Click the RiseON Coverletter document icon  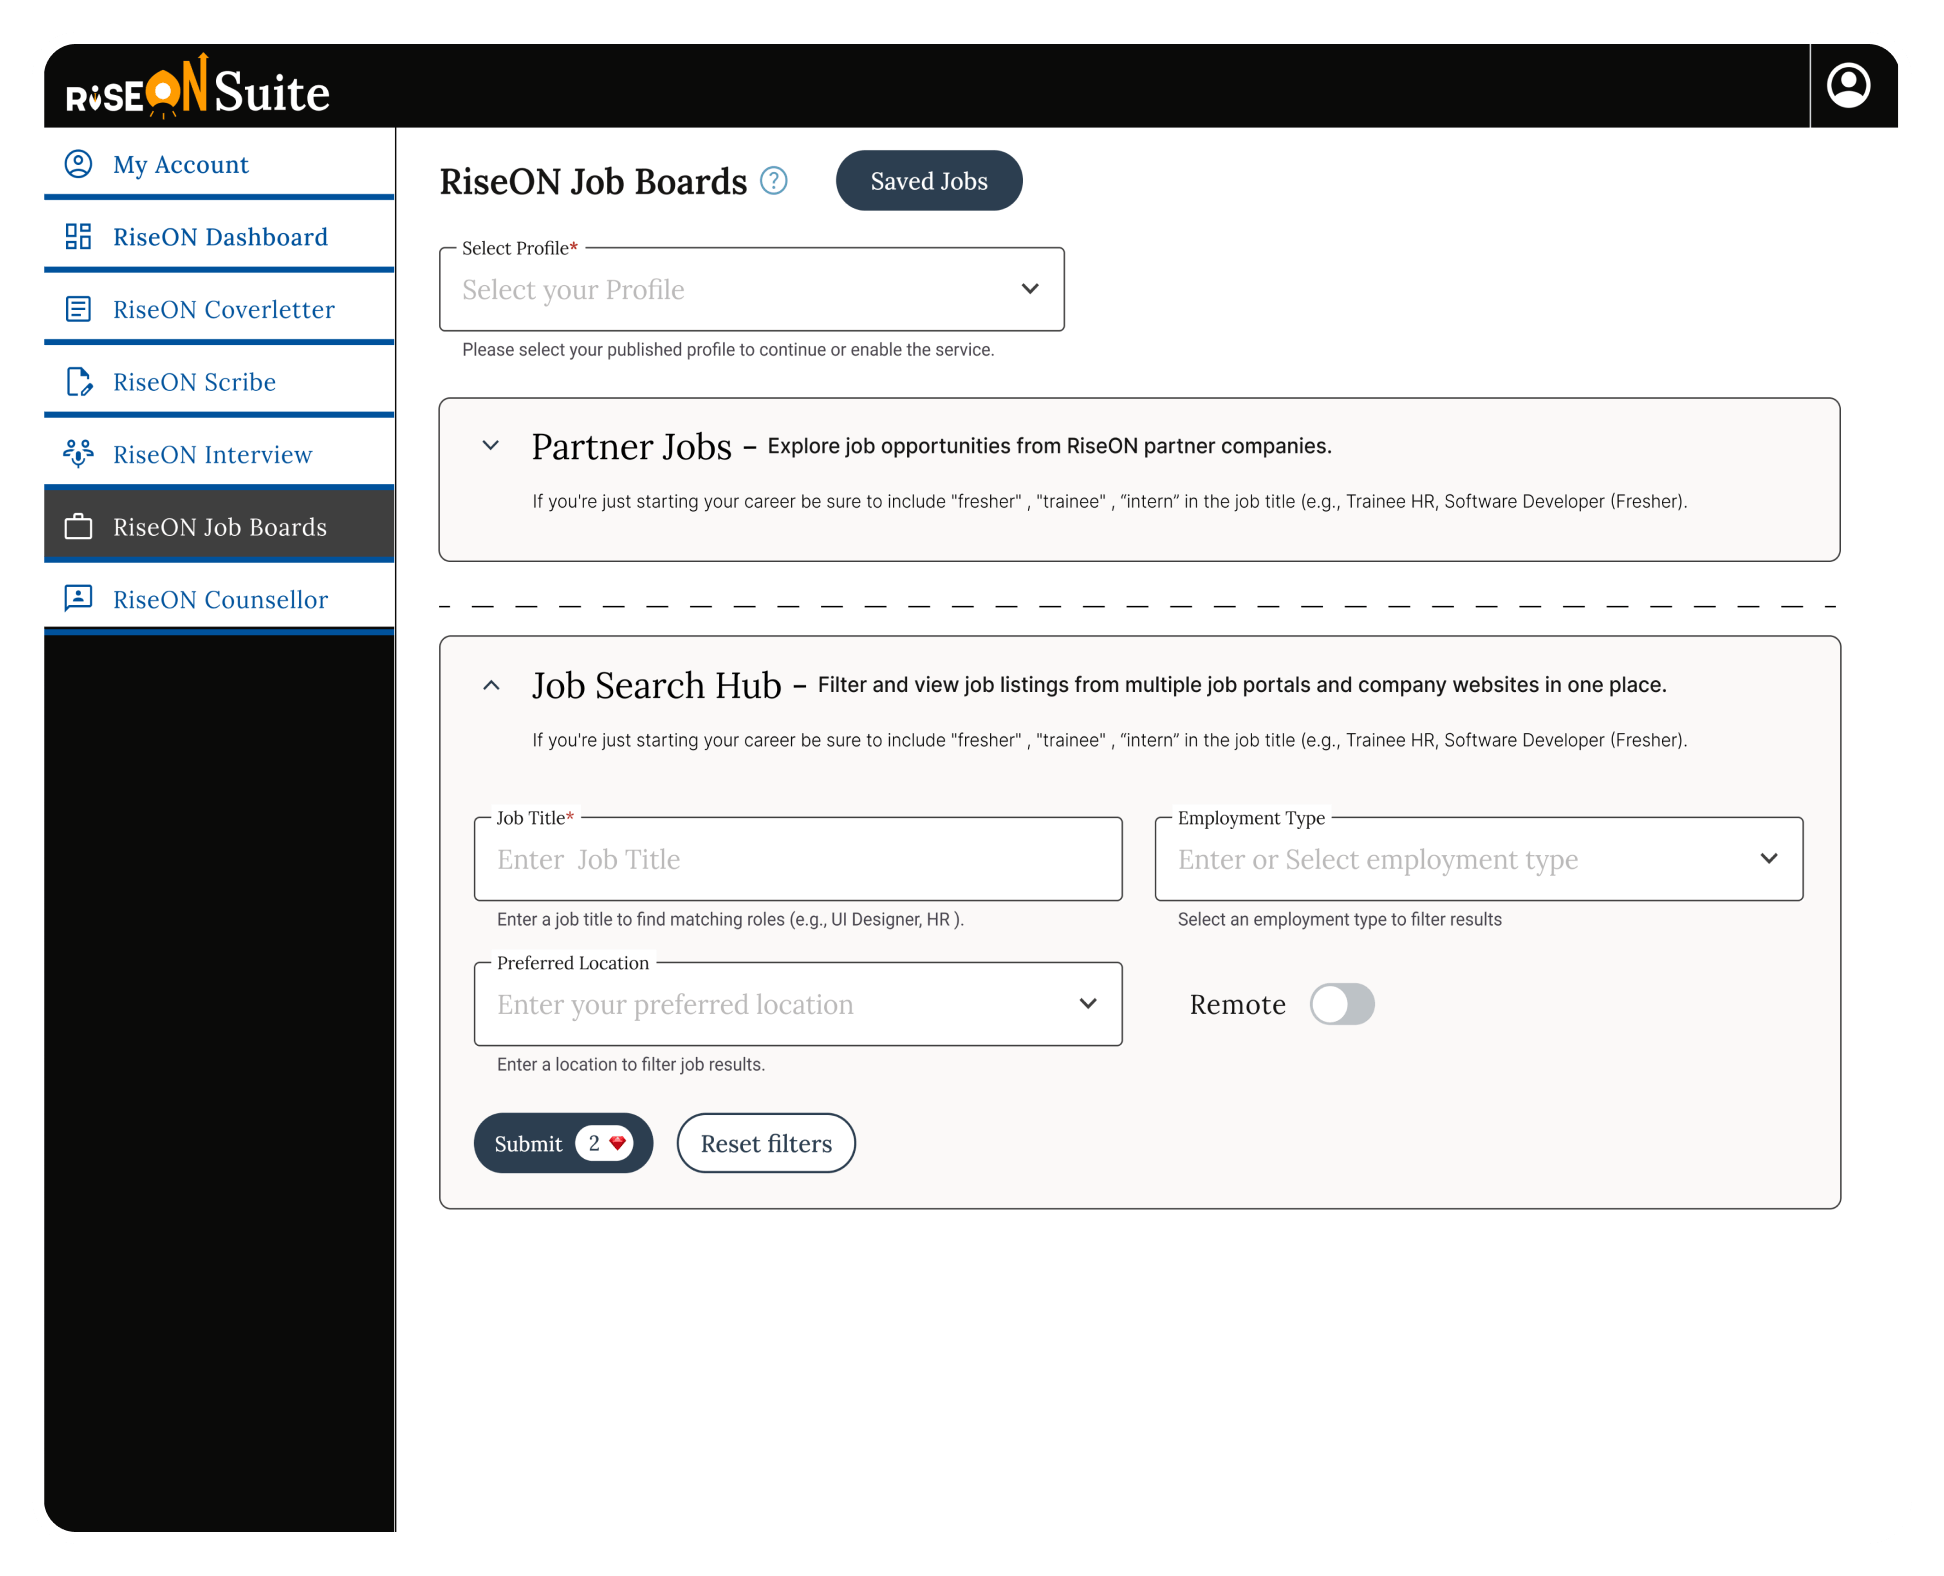(79, 309)
